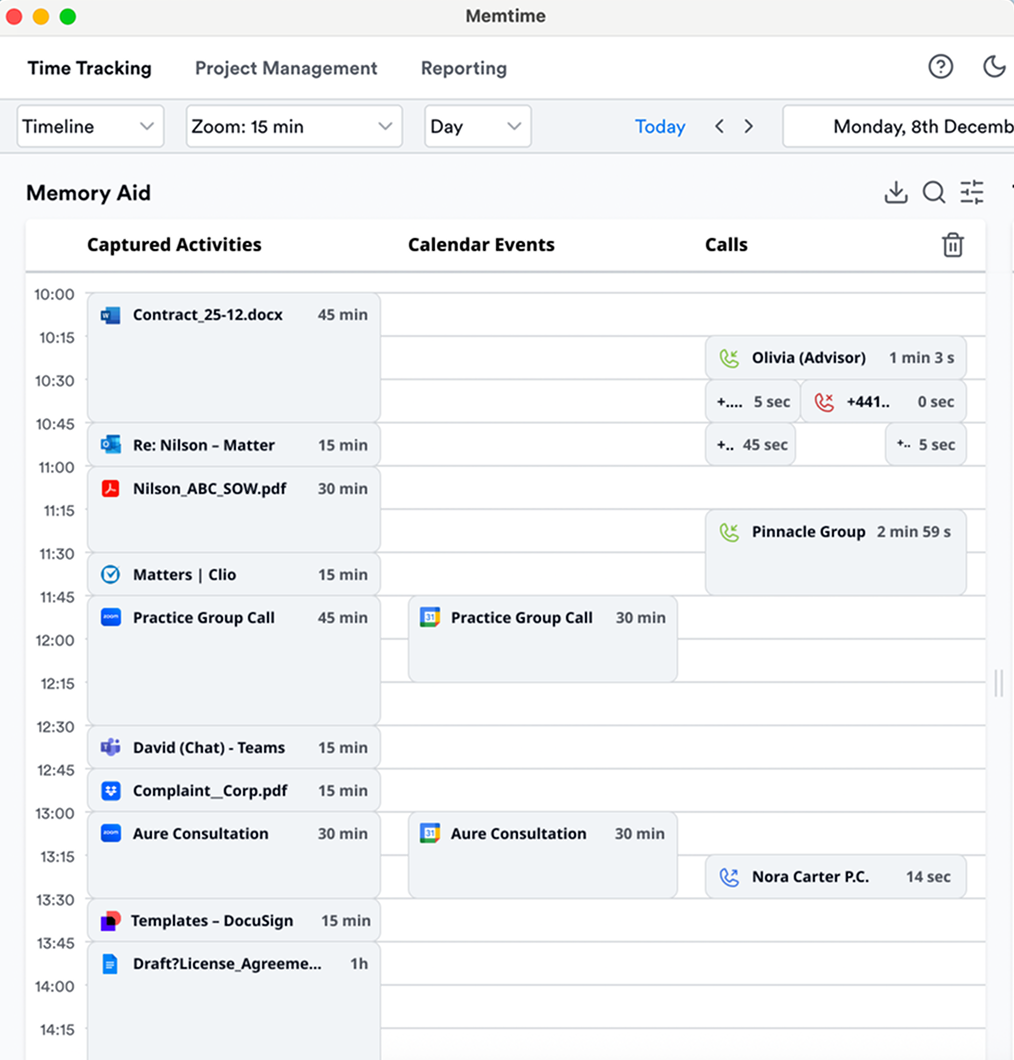Screen dimensions: 1014x1060
Task: Select the Draft?License_Agreeme... activity
Action: pyautogui.click(x=234, y=1001)
